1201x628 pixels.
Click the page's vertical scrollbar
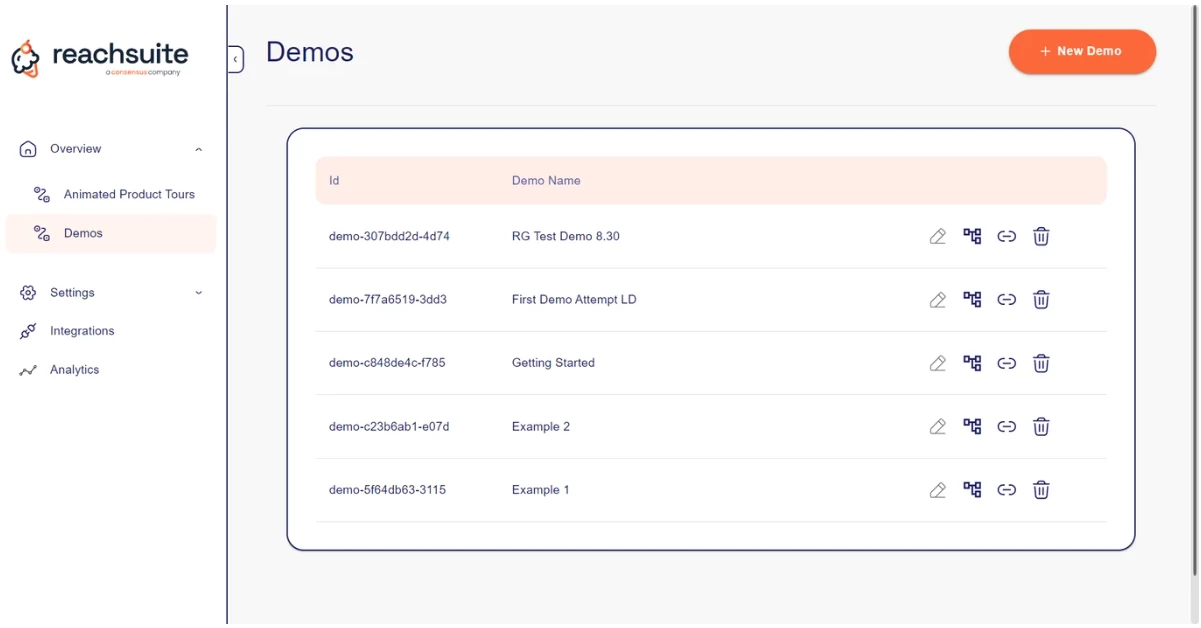1195,300
